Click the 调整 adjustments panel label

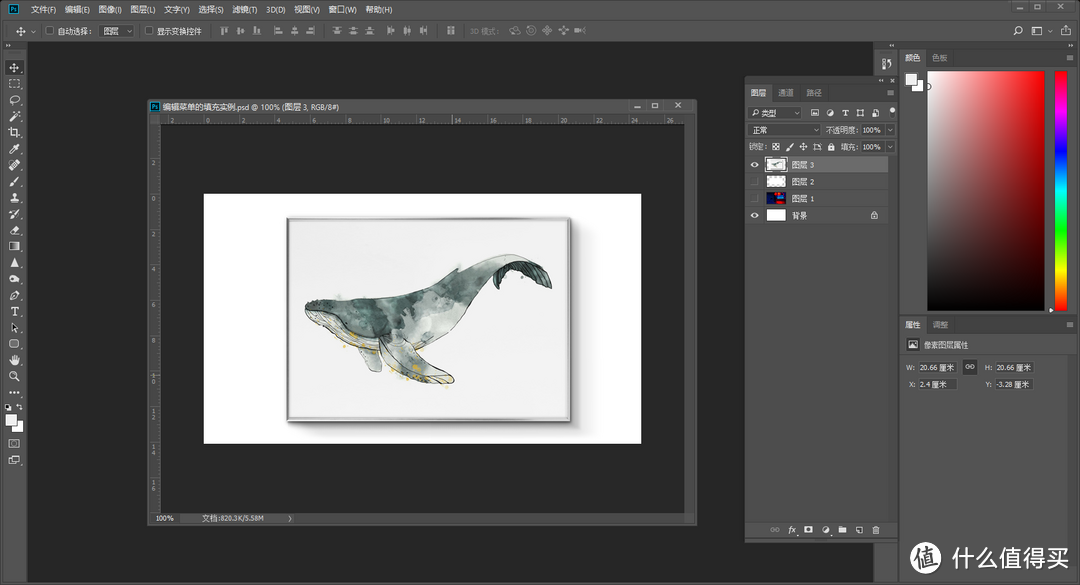[x=940, y=324]
